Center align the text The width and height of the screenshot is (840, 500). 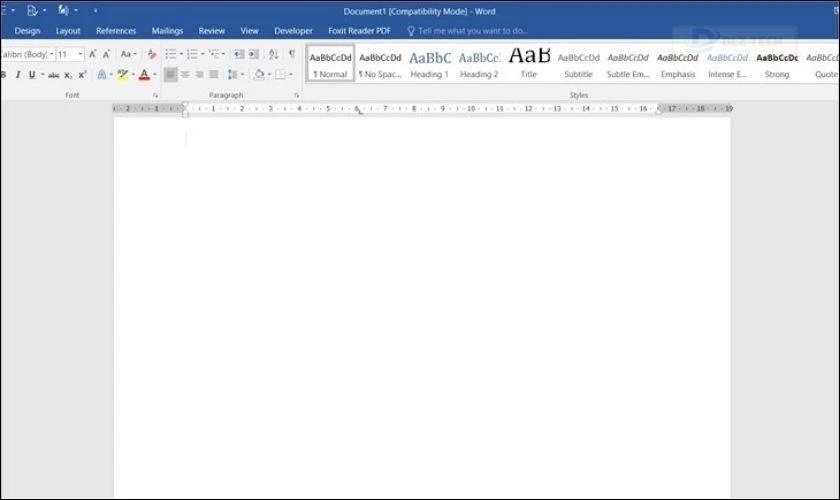click(185, 75)
